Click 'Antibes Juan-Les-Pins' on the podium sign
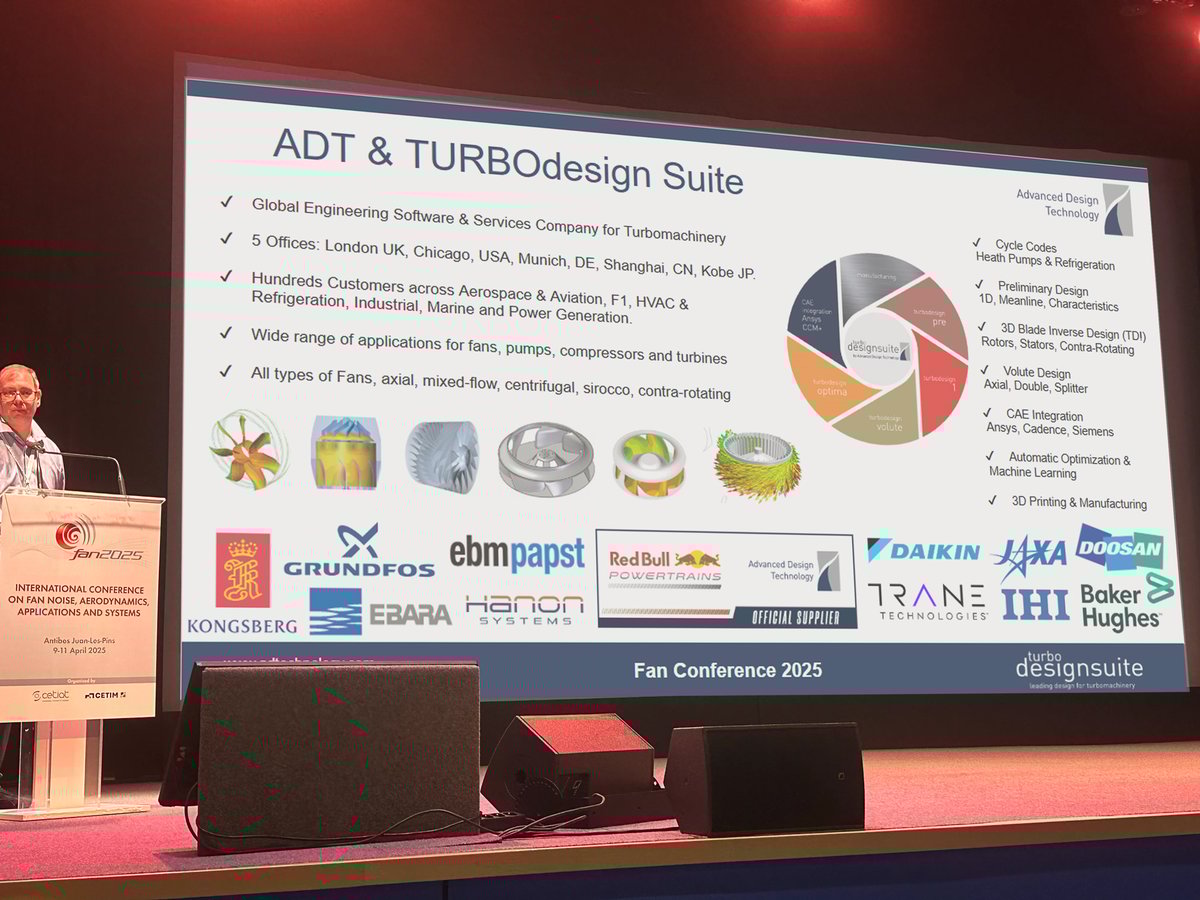Screen dimensions: 1200x900 77,639
